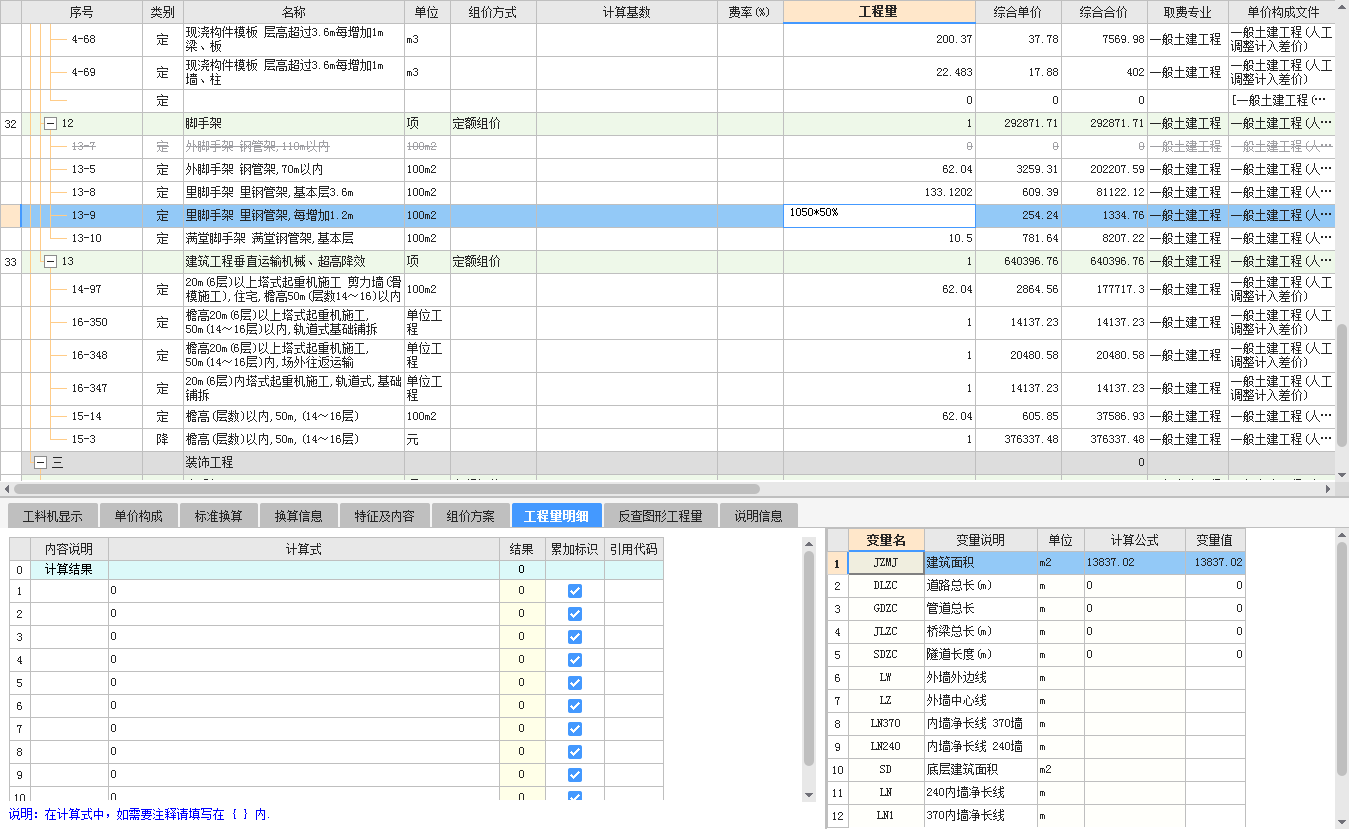1349x829 pixels.
Task: Click the 工程量 value 133.1202
Action: coord(879,192)
